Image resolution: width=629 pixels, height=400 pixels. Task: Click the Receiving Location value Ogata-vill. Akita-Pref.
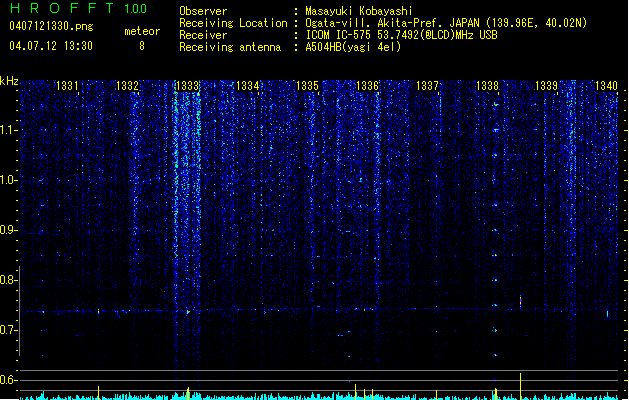(375, 23)
